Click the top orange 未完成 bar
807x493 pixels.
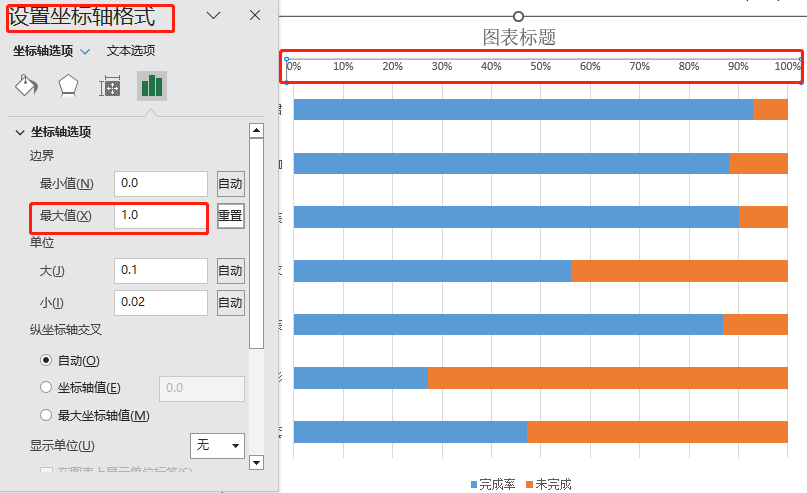770,110
